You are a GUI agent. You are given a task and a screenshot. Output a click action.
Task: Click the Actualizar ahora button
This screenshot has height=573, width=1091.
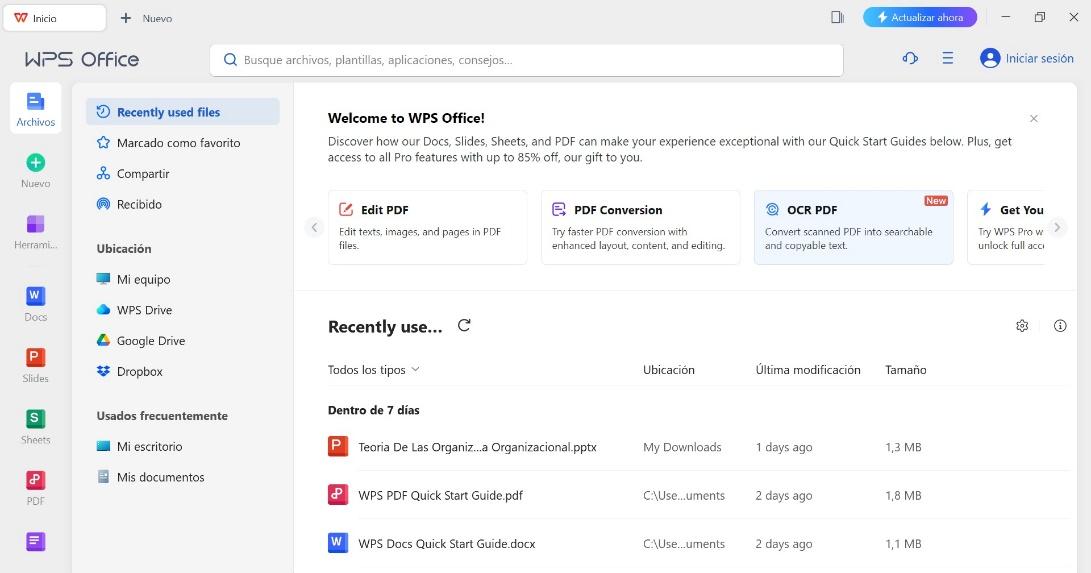pyautogui.click(x=920, y=17)
